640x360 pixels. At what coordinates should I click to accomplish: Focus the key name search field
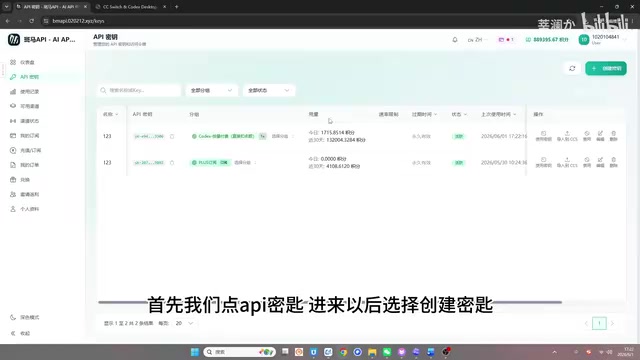(x=139, y=90)
